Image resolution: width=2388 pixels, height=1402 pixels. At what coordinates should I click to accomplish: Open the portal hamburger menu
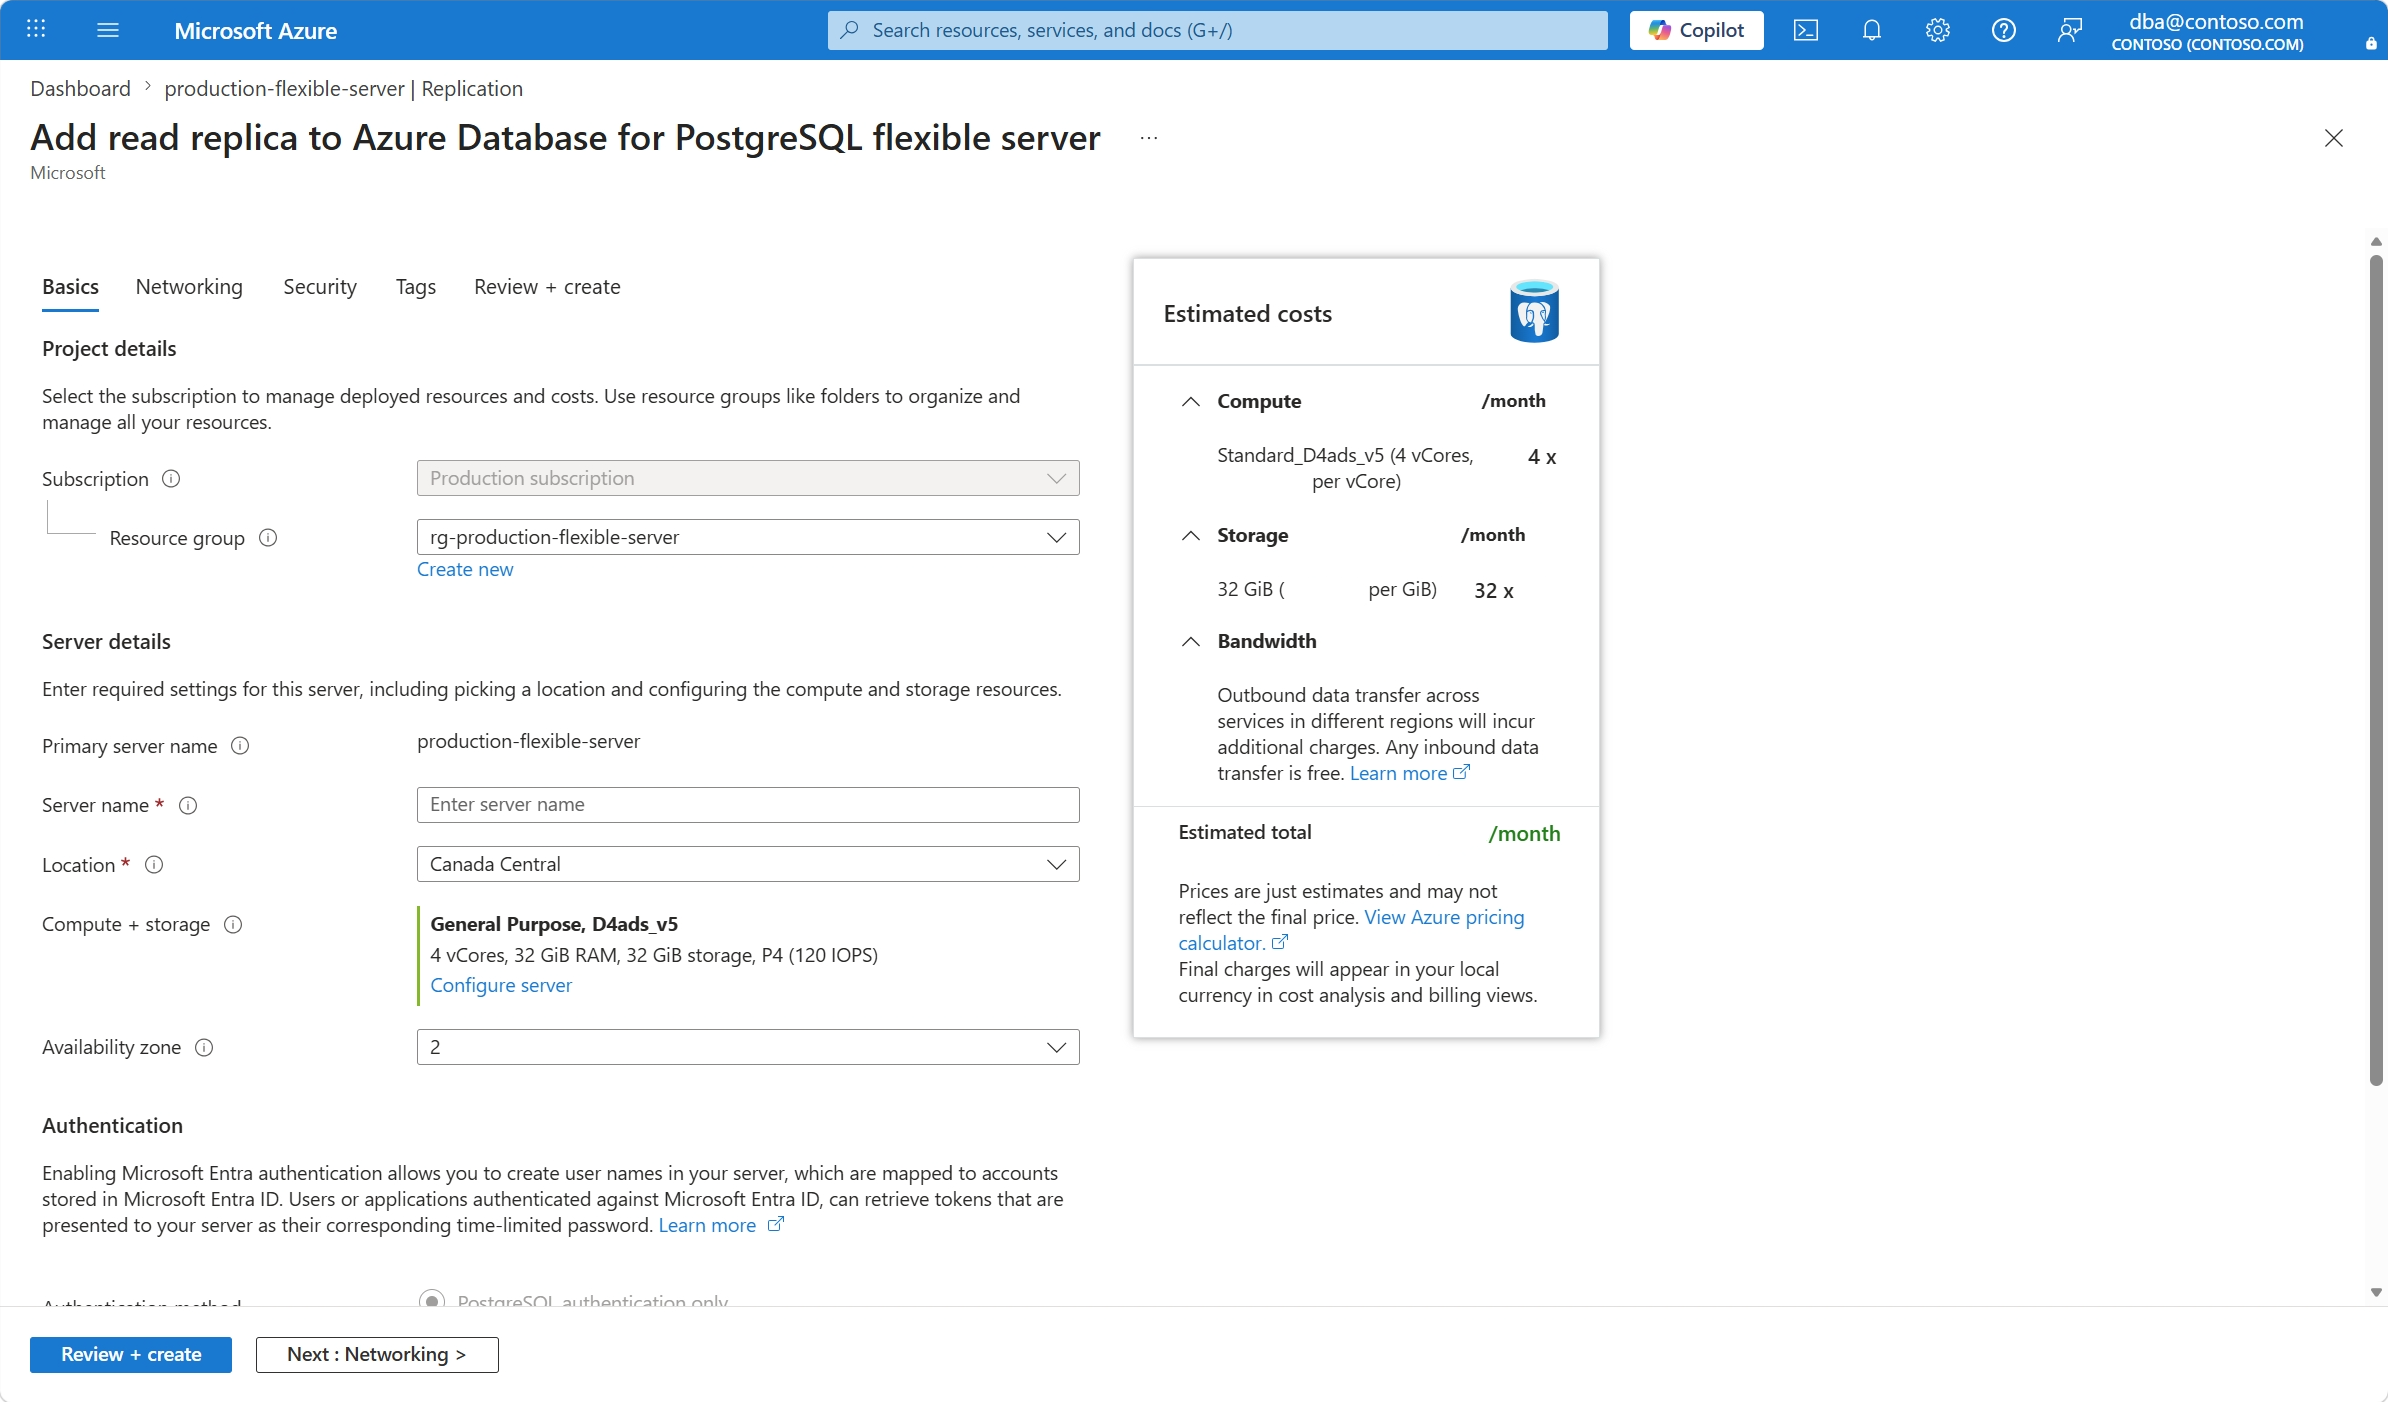[x=108, y=30]
